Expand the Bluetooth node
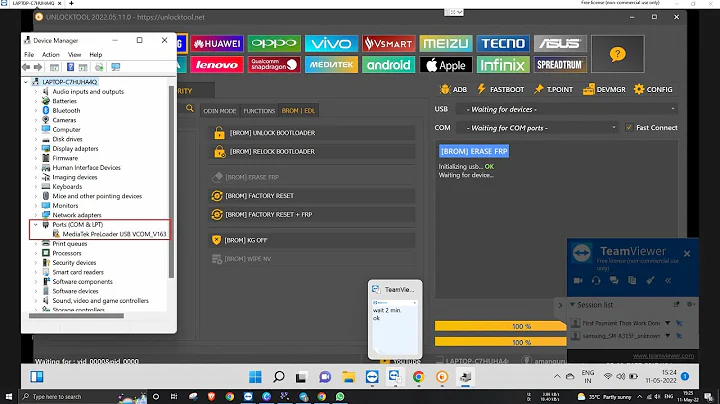The height and width of the screenshot is (404, 720). 36,111
